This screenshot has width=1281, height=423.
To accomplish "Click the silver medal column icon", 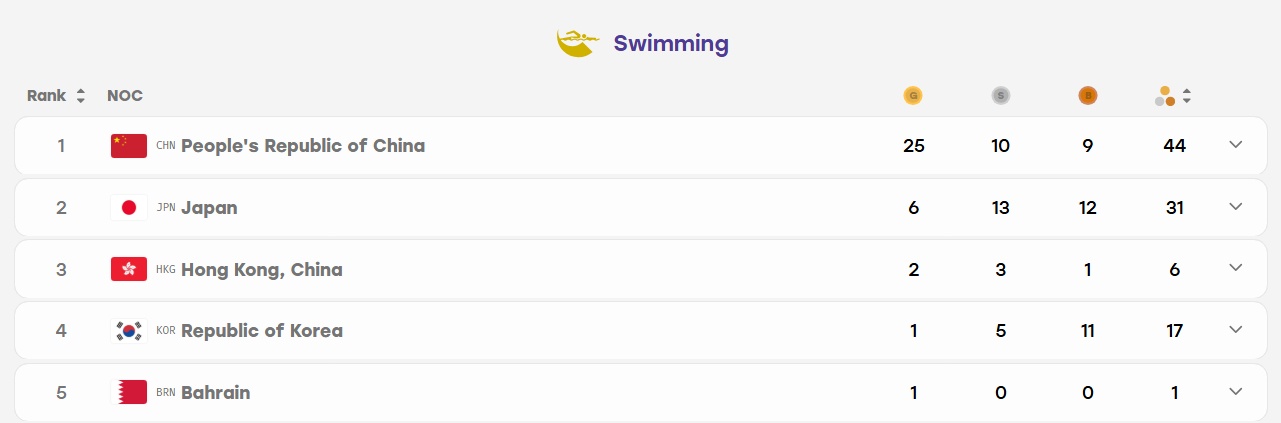I will pos(1000,96).
